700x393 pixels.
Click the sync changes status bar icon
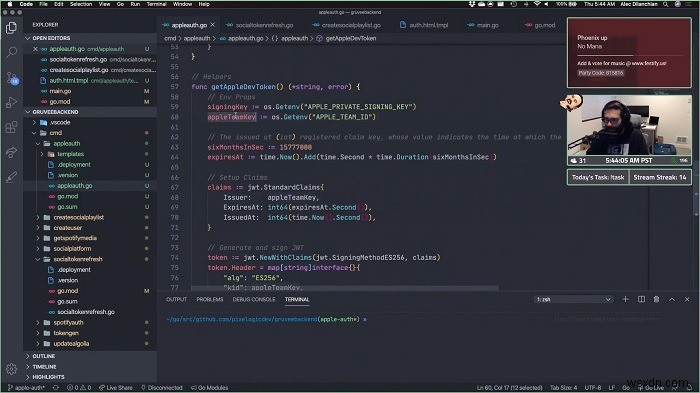pos(56,388)
